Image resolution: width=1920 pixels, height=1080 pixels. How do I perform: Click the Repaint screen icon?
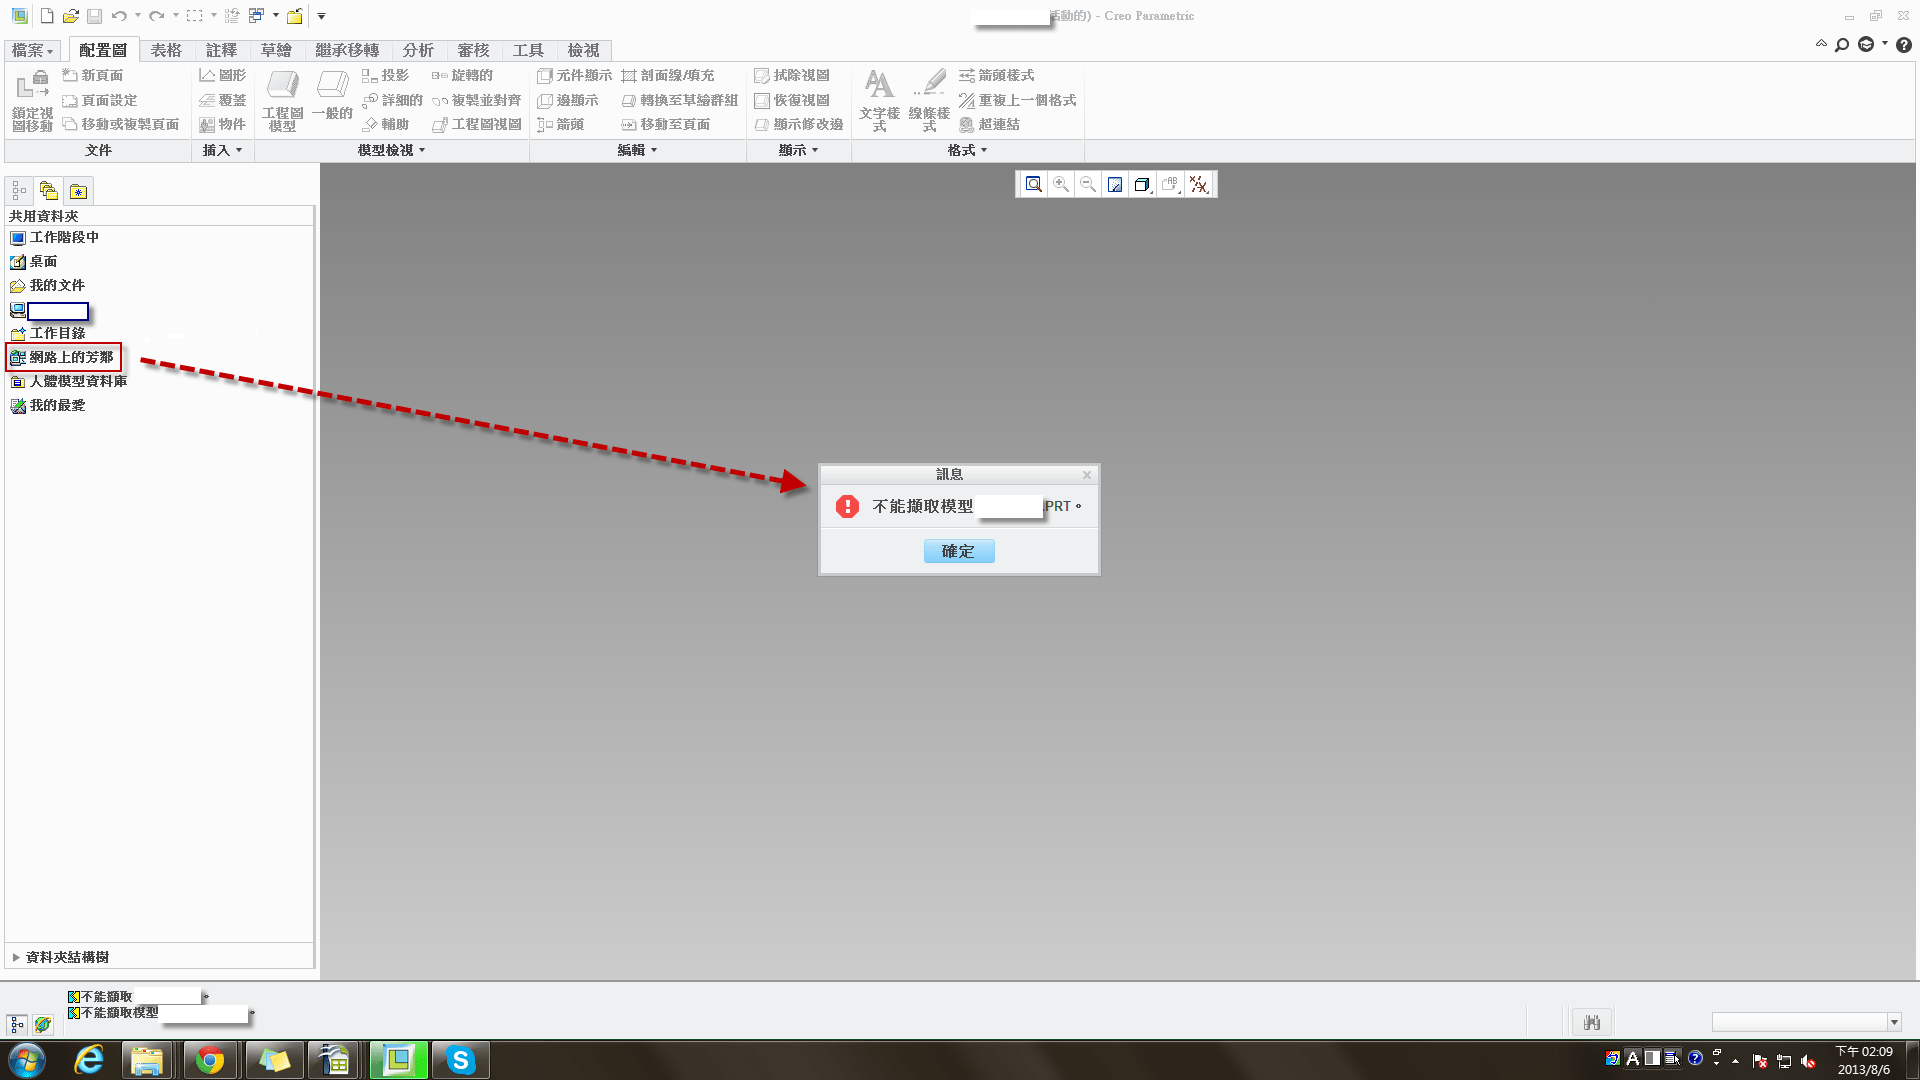click(1115, 184)
